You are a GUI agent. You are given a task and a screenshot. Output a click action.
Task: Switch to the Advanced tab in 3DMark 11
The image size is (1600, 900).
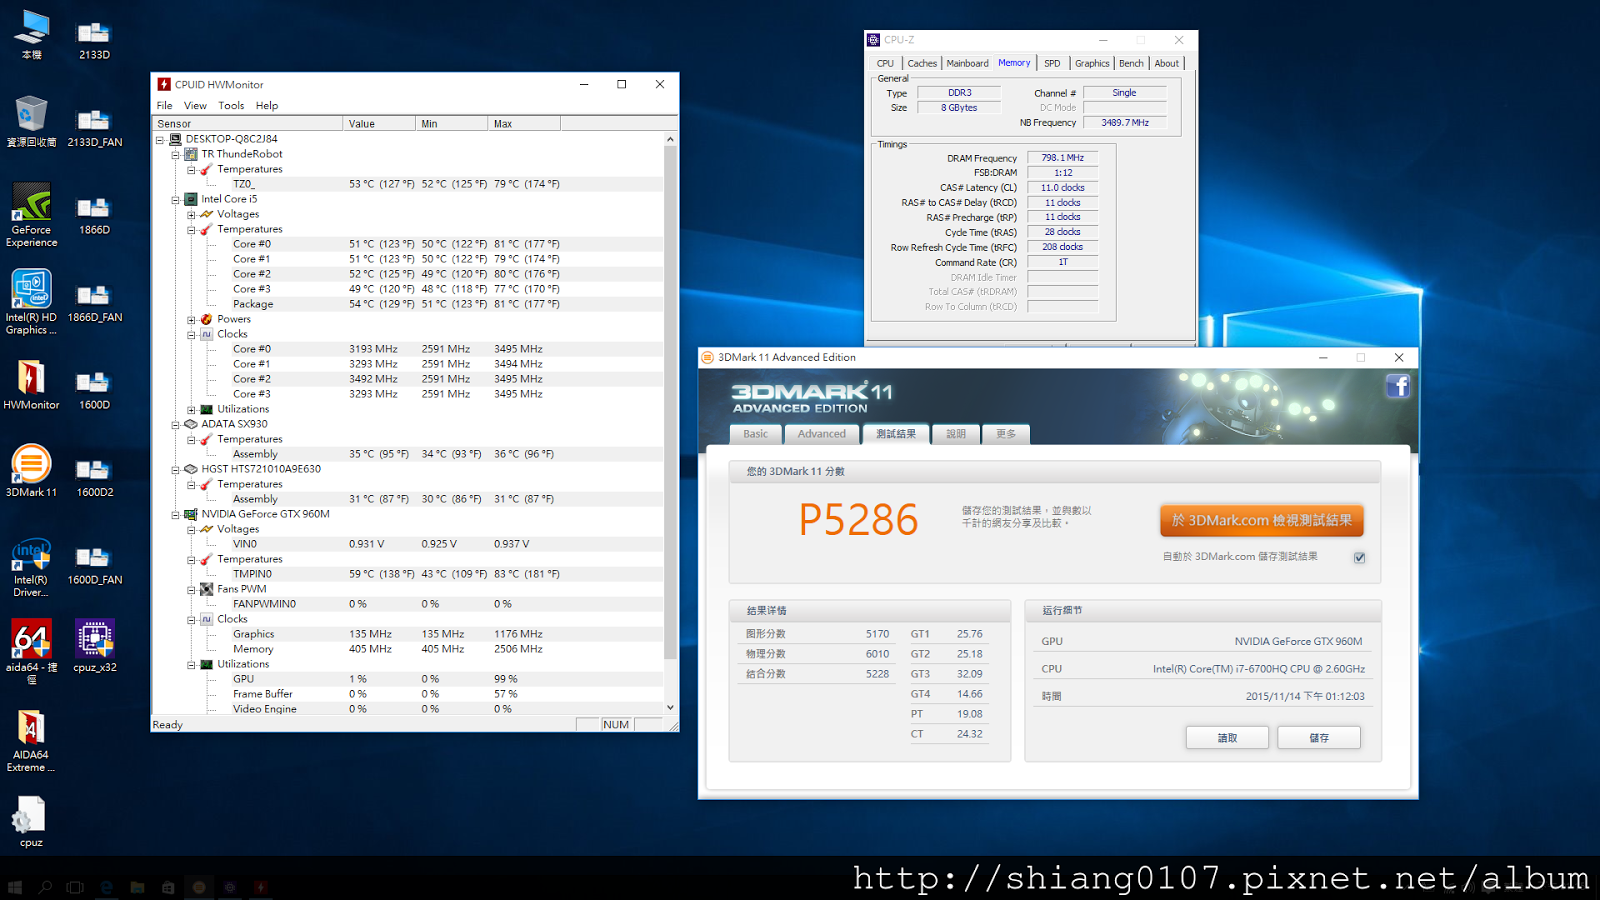[822, 434]
